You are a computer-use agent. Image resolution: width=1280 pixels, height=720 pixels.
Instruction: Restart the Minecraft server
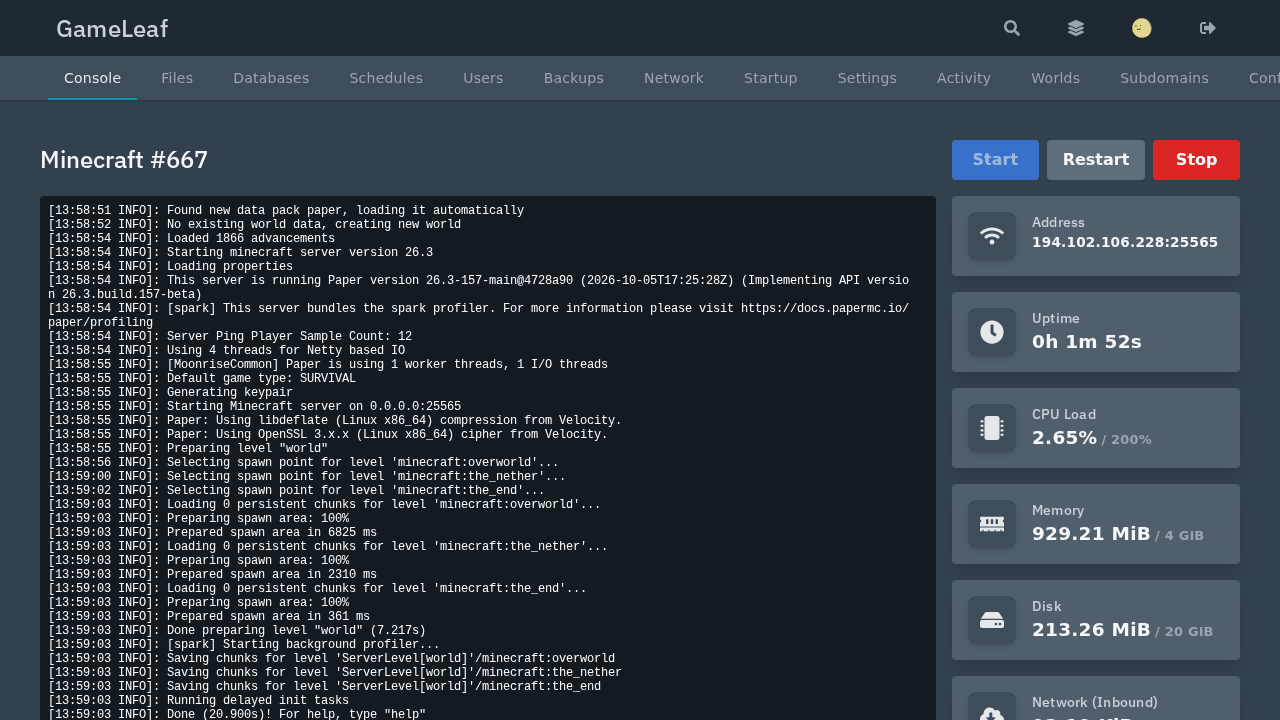(x=1096, y=160)
